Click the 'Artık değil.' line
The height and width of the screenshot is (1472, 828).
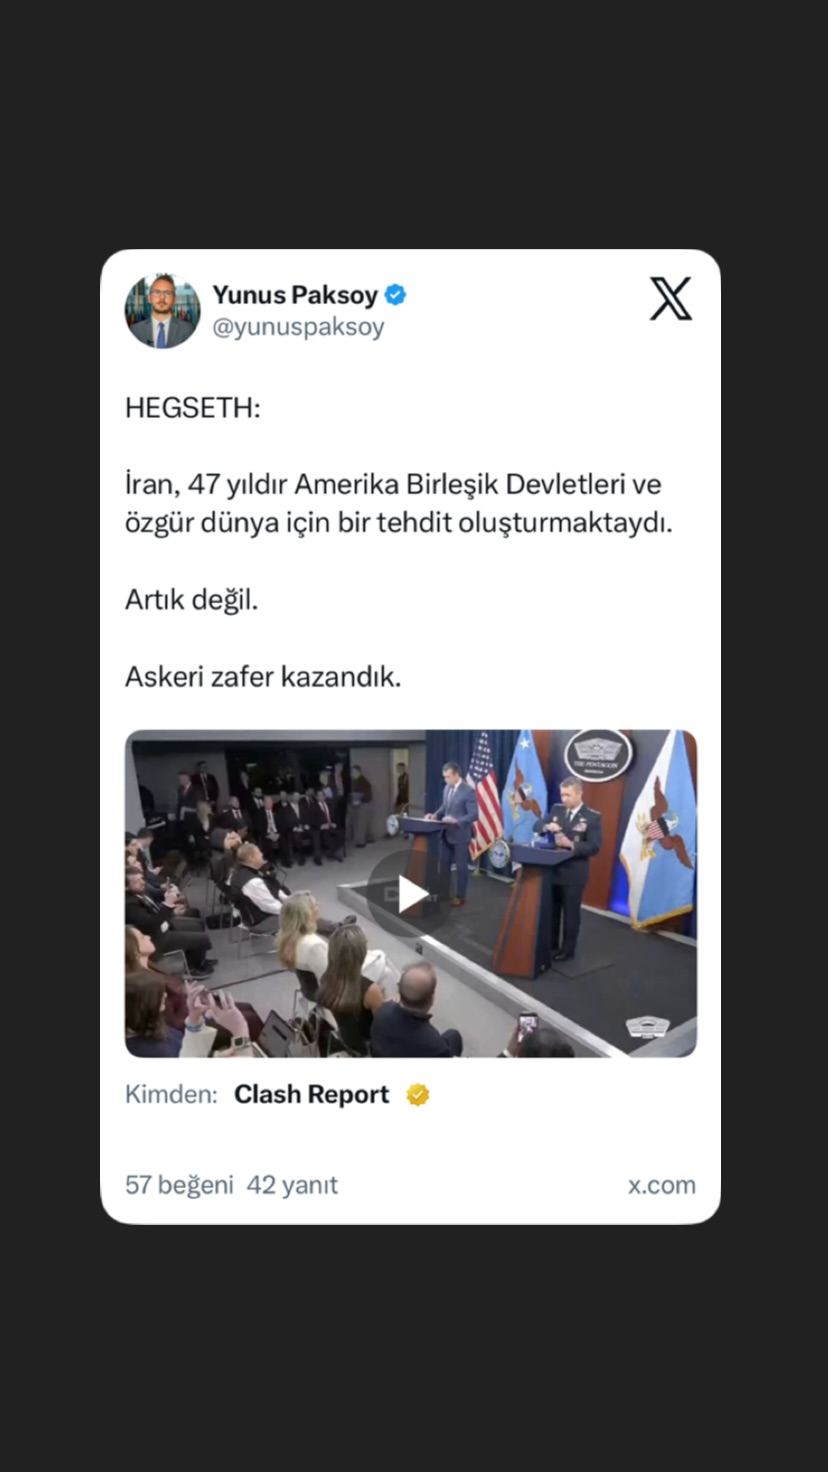pyautogui.click(x=192, y=600)
